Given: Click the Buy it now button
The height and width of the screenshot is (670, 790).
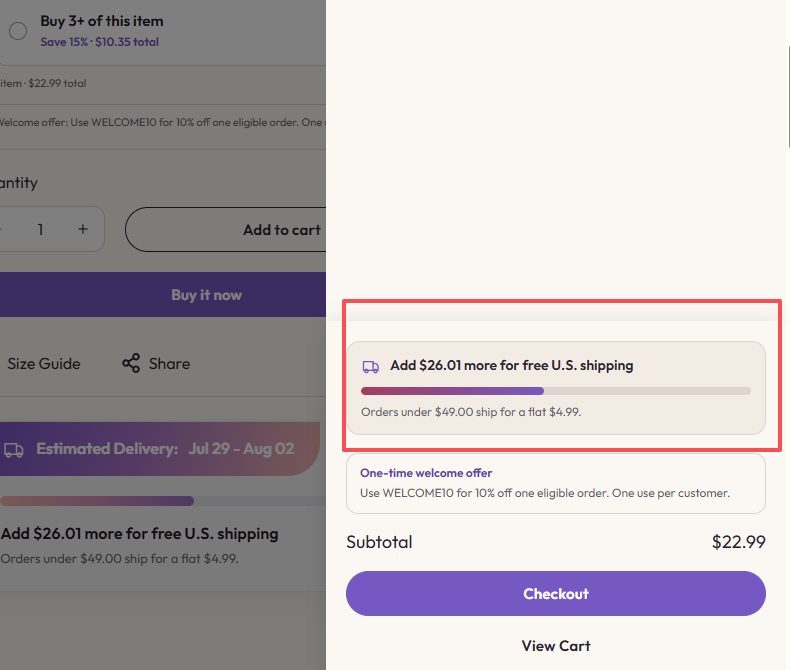Looking at the screenshot, I should coord(163,295).
